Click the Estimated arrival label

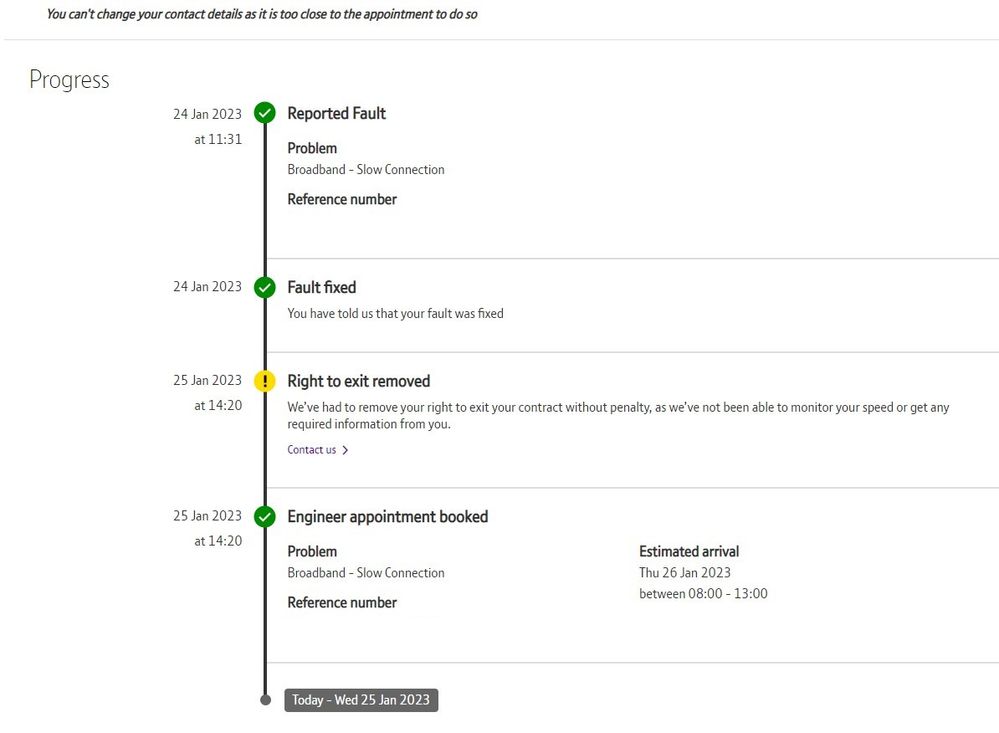tap(689, 551)
